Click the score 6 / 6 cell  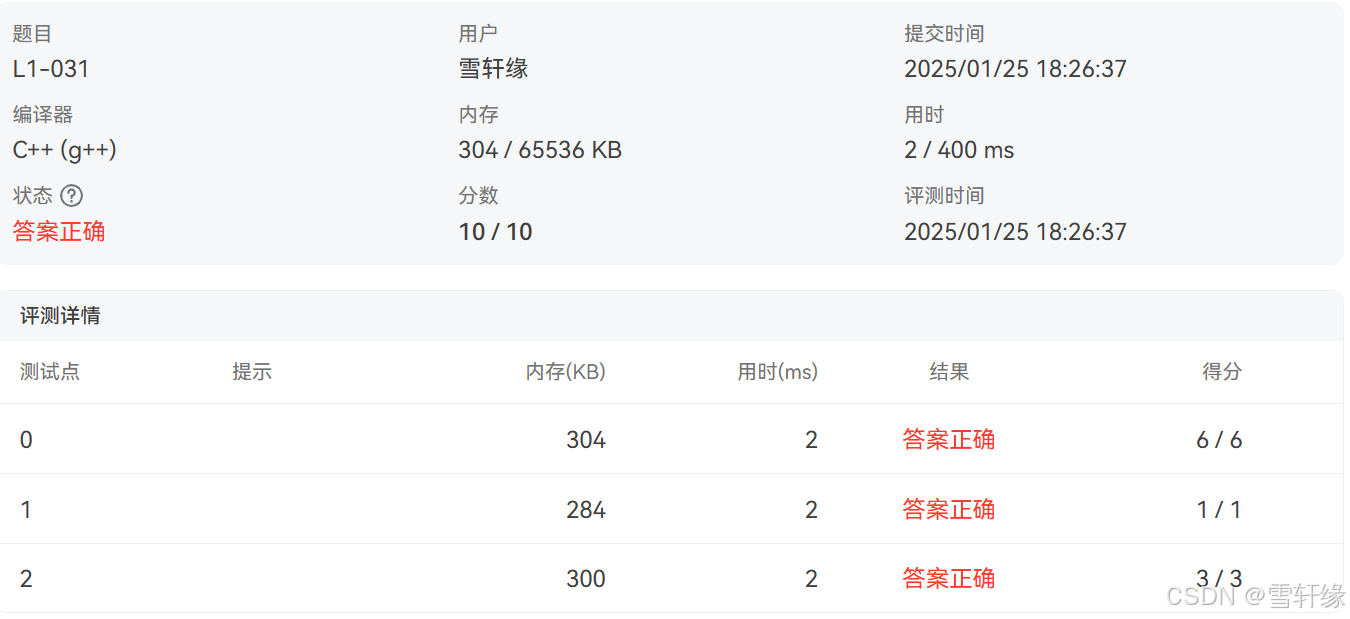point(1221,439)
